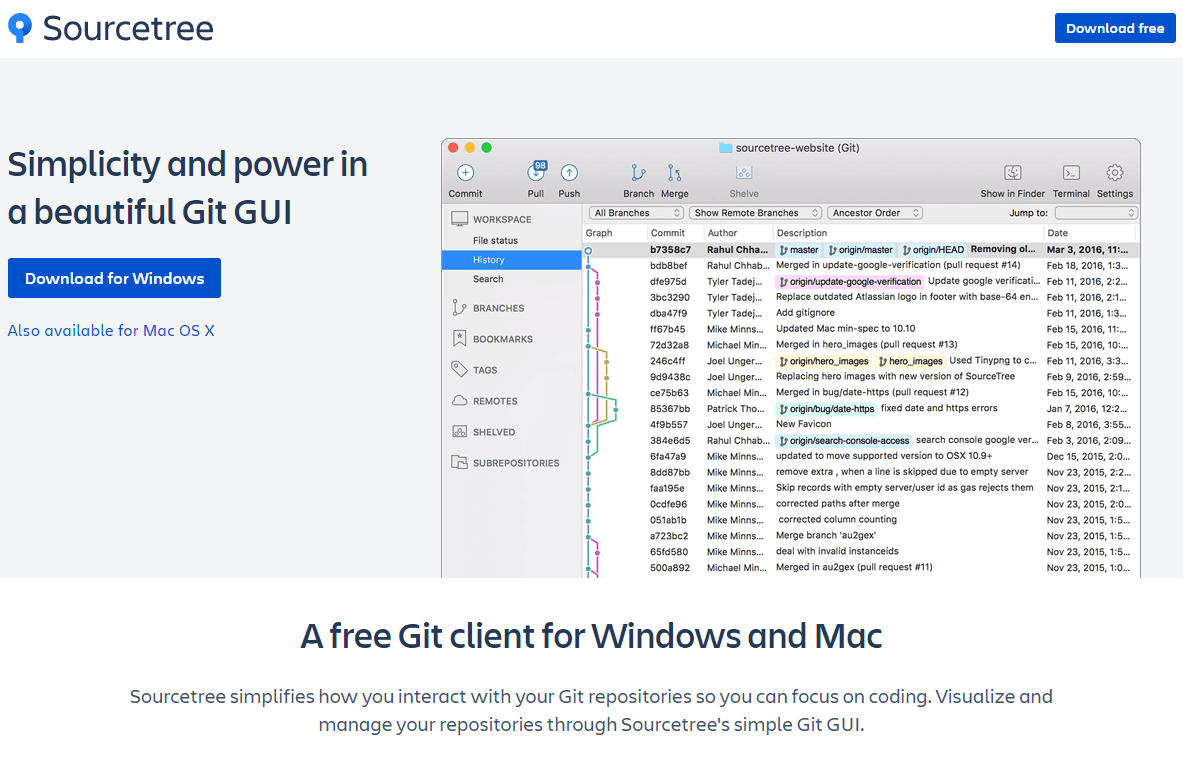This screenshot has width=1183, height=762.
Task: Open the Settings gear icon
Action: 1114,173
